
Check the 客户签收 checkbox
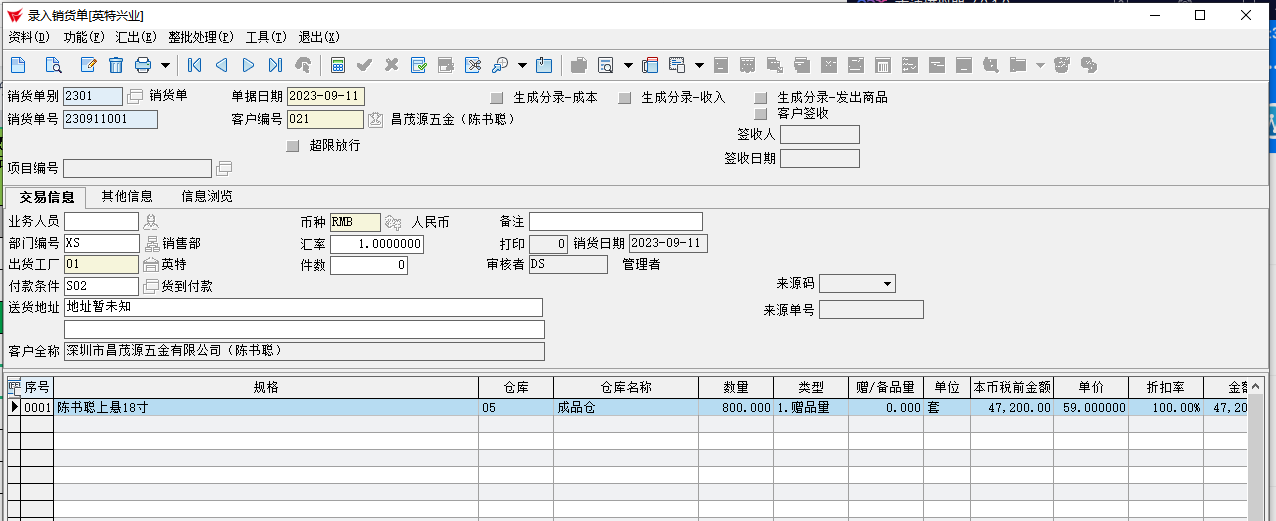point(761,114)
